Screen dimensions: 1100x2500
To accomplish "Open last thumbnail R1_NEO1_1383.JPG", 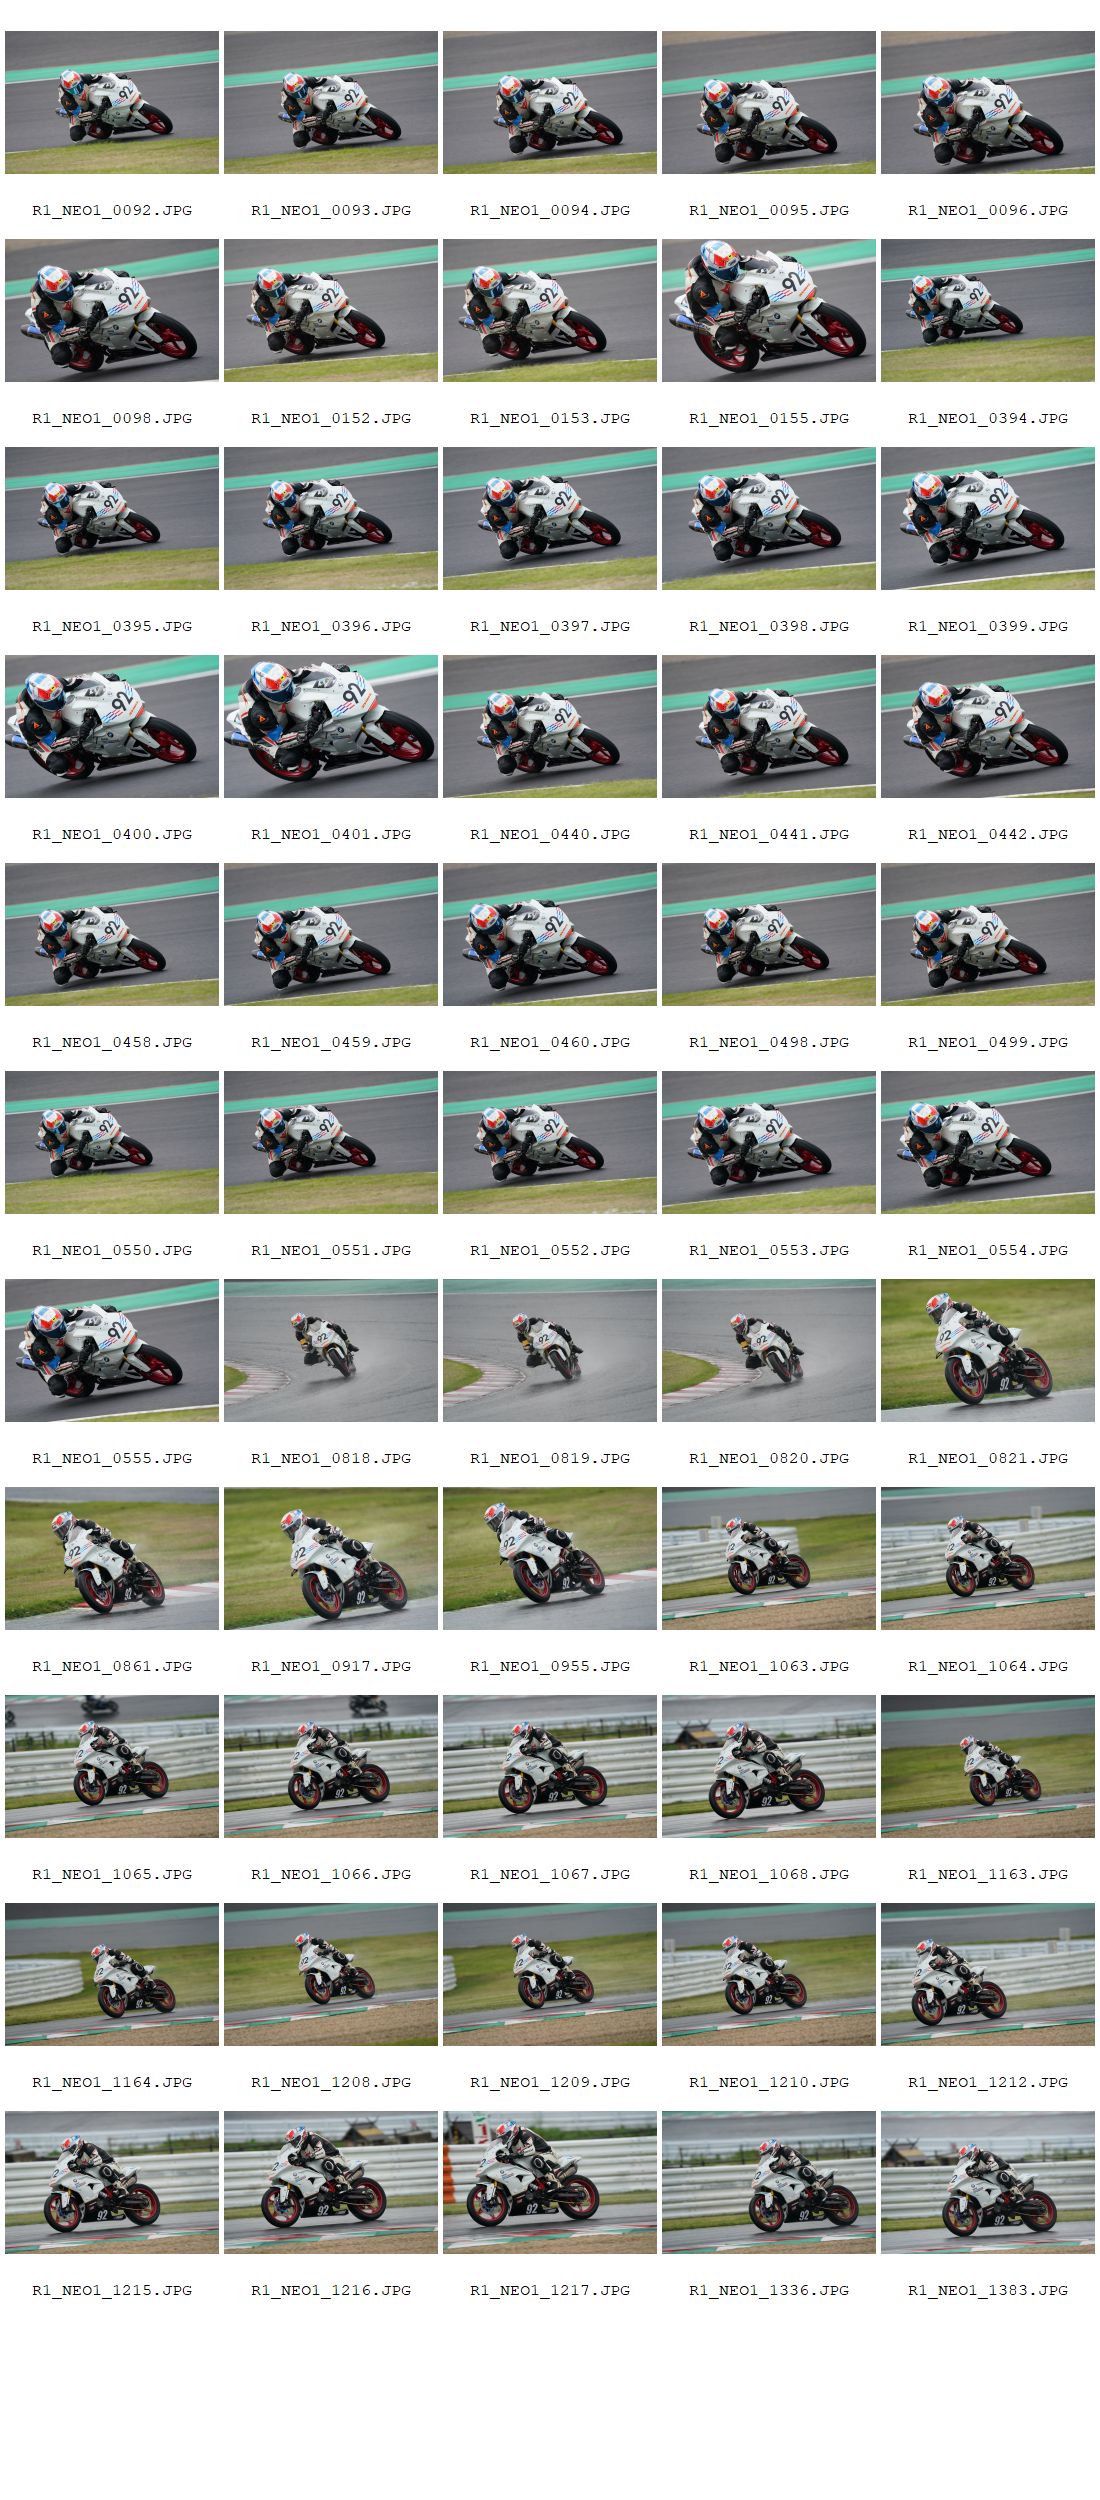I will [x=988, y=2182].
